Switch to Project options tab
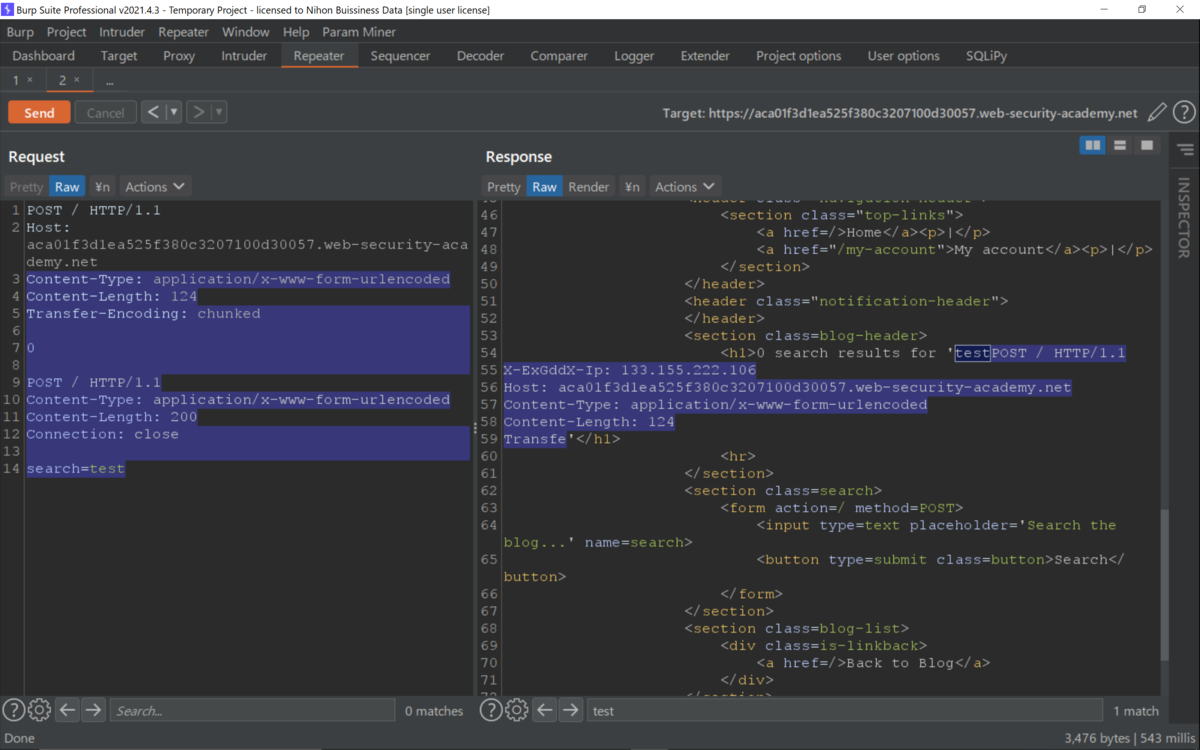Viewport: 1200px width, 750px height. 799,56
